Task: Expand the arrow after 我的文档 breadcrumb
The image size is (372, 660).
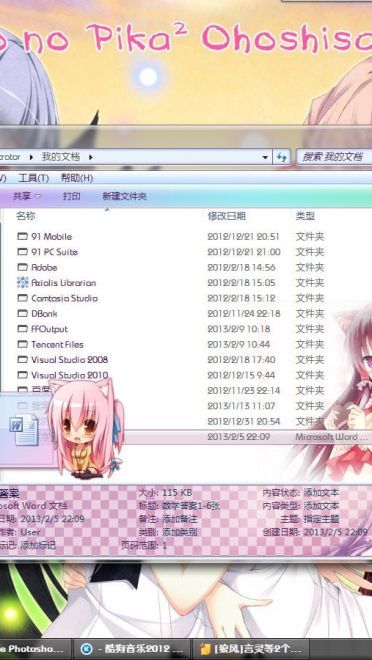Action: [90, 157]
